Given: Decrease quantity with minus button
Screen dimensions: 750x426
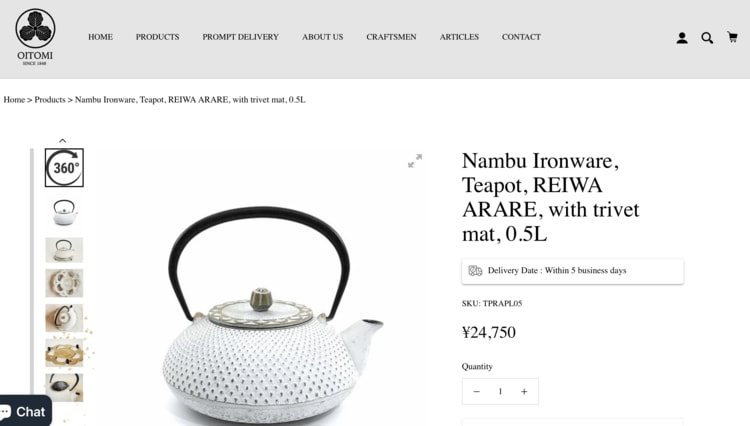Looking at the screenshot, I should coord(476,392).
